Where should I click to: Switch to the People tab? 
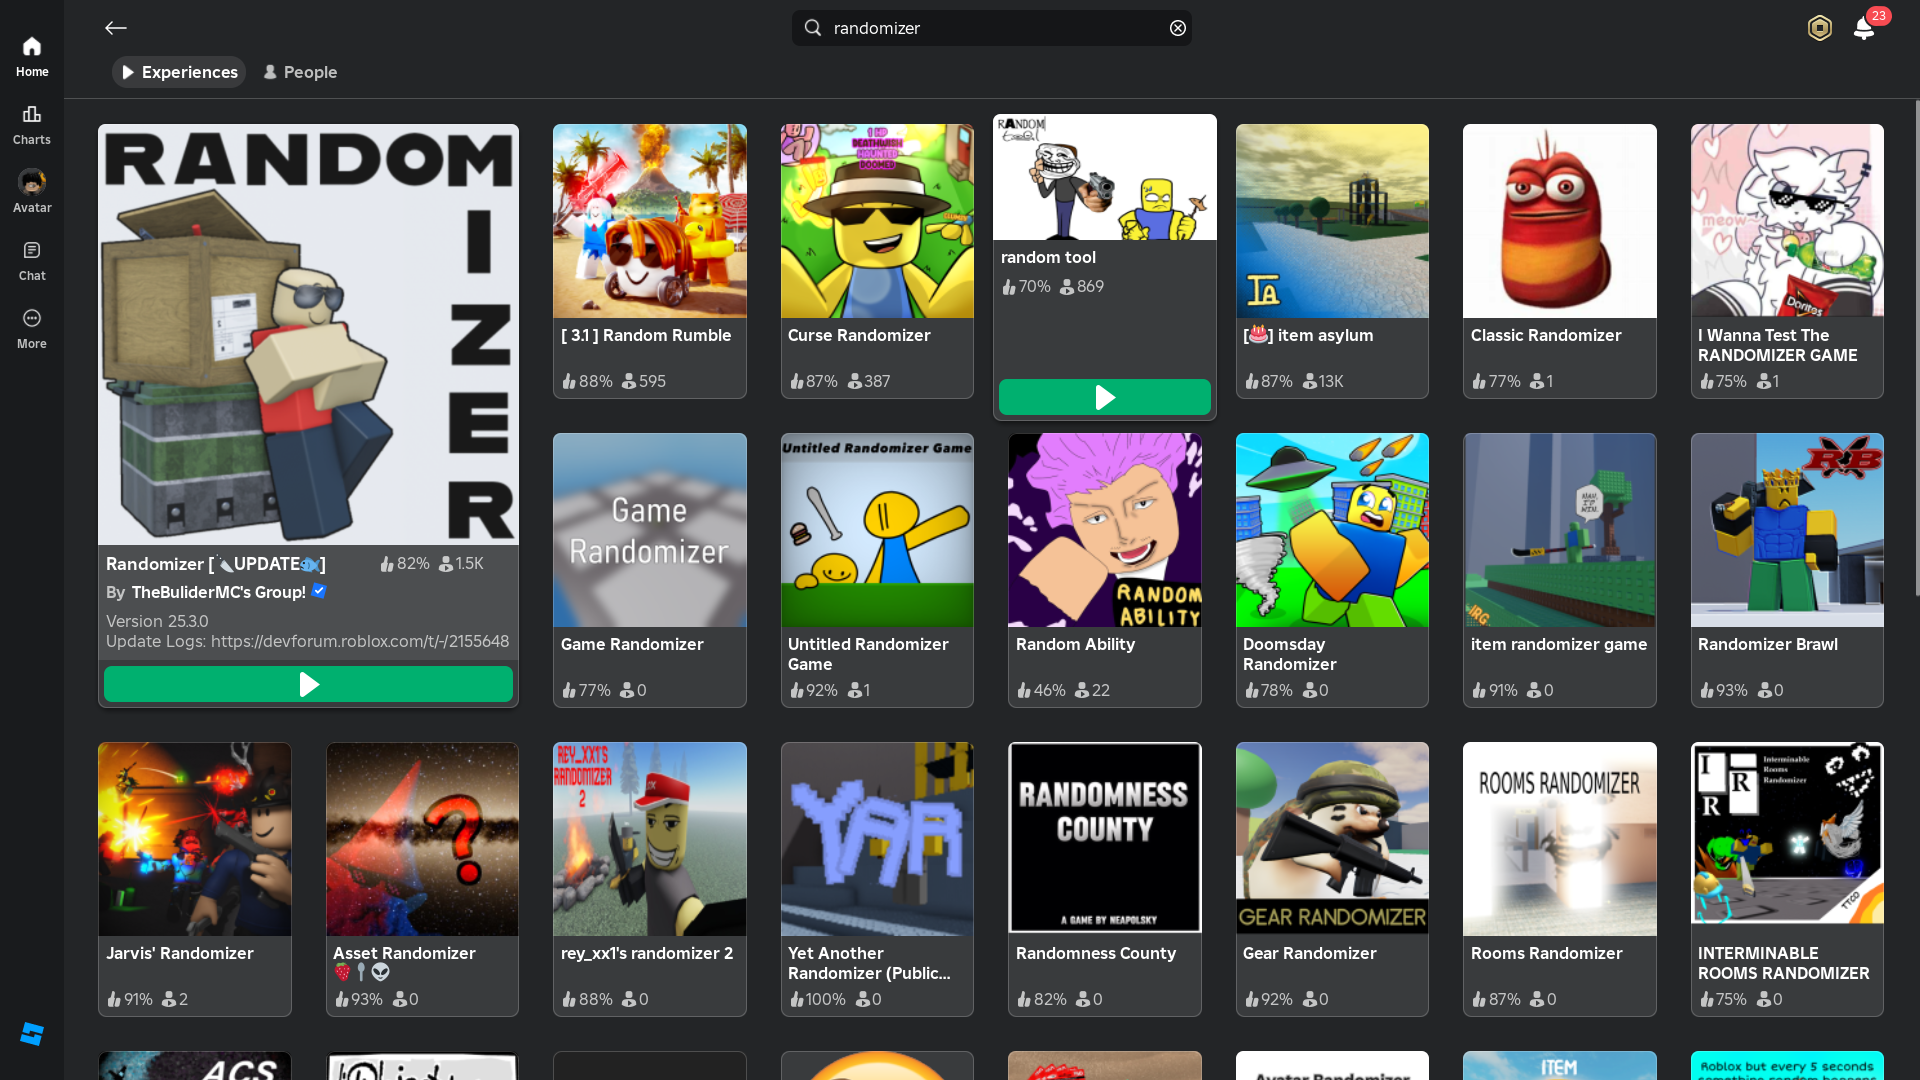point(300,72)
